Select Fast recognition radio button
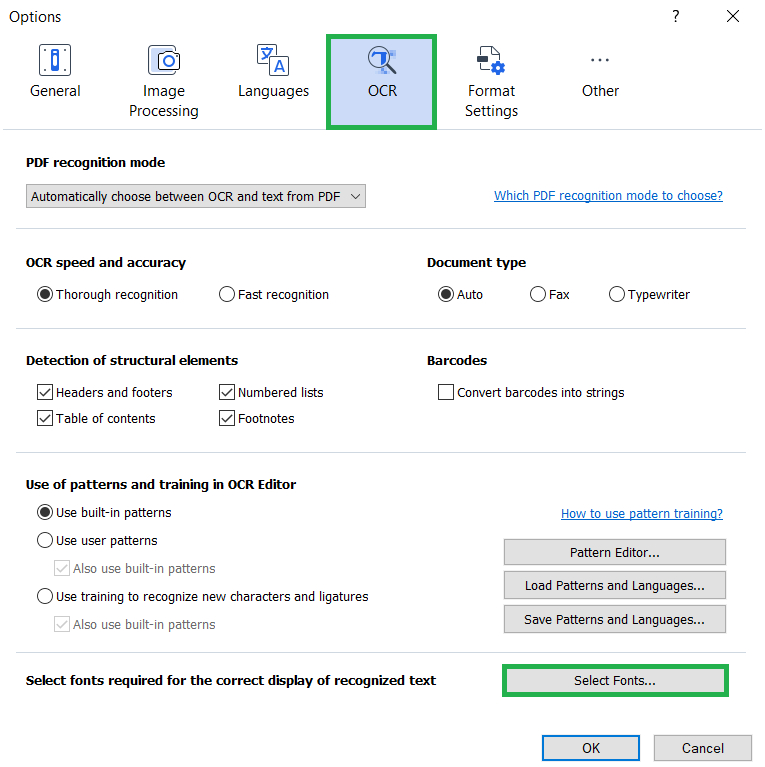 (x=227, y=294)
